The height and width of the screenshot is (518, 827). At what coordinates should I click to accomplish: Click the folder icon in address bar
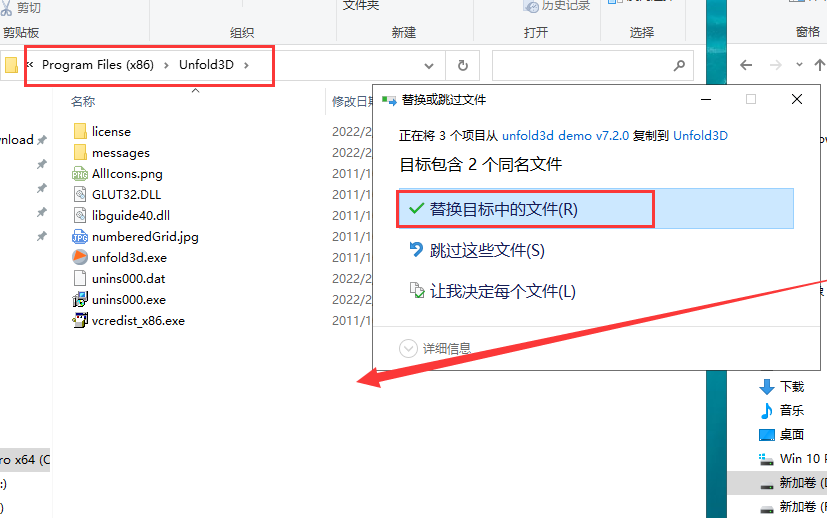pos(11,65)
